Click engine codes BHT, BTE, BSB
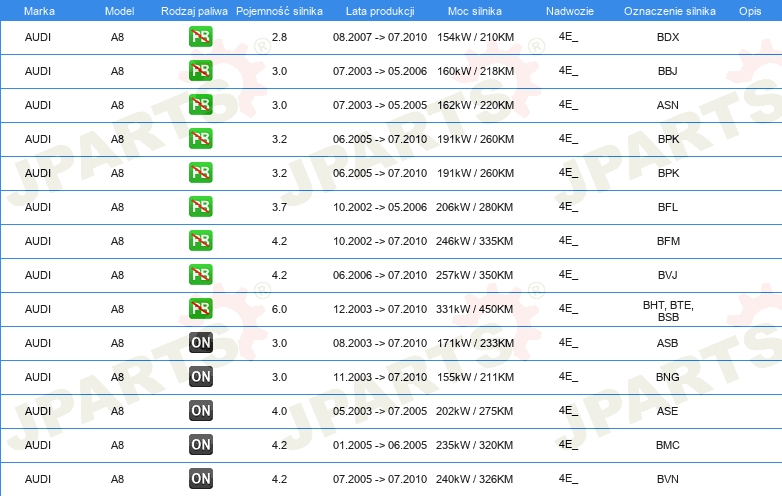Image resolution: width=782 pixels, height=496 pixels. tap(668, 311)
